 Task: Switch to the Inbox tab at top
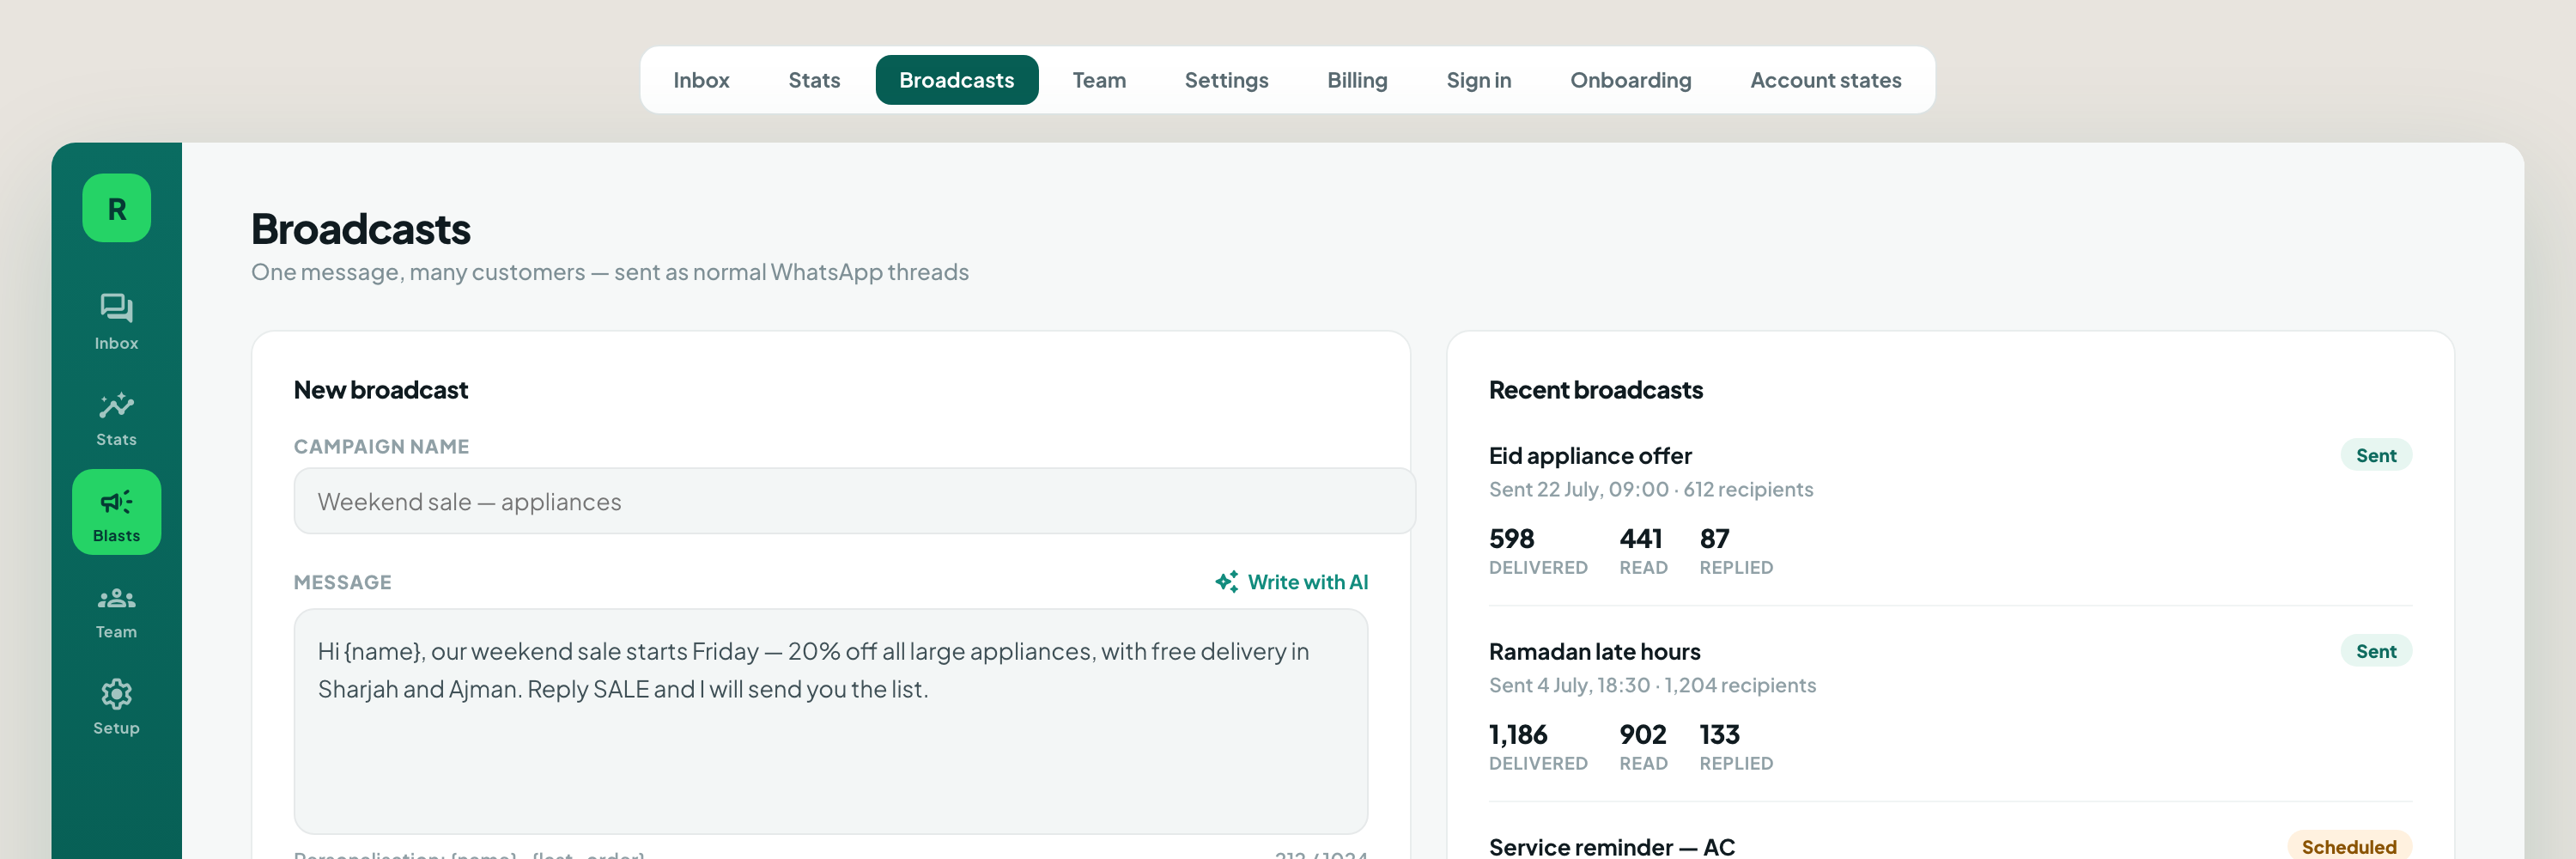[x=701, y=80]
